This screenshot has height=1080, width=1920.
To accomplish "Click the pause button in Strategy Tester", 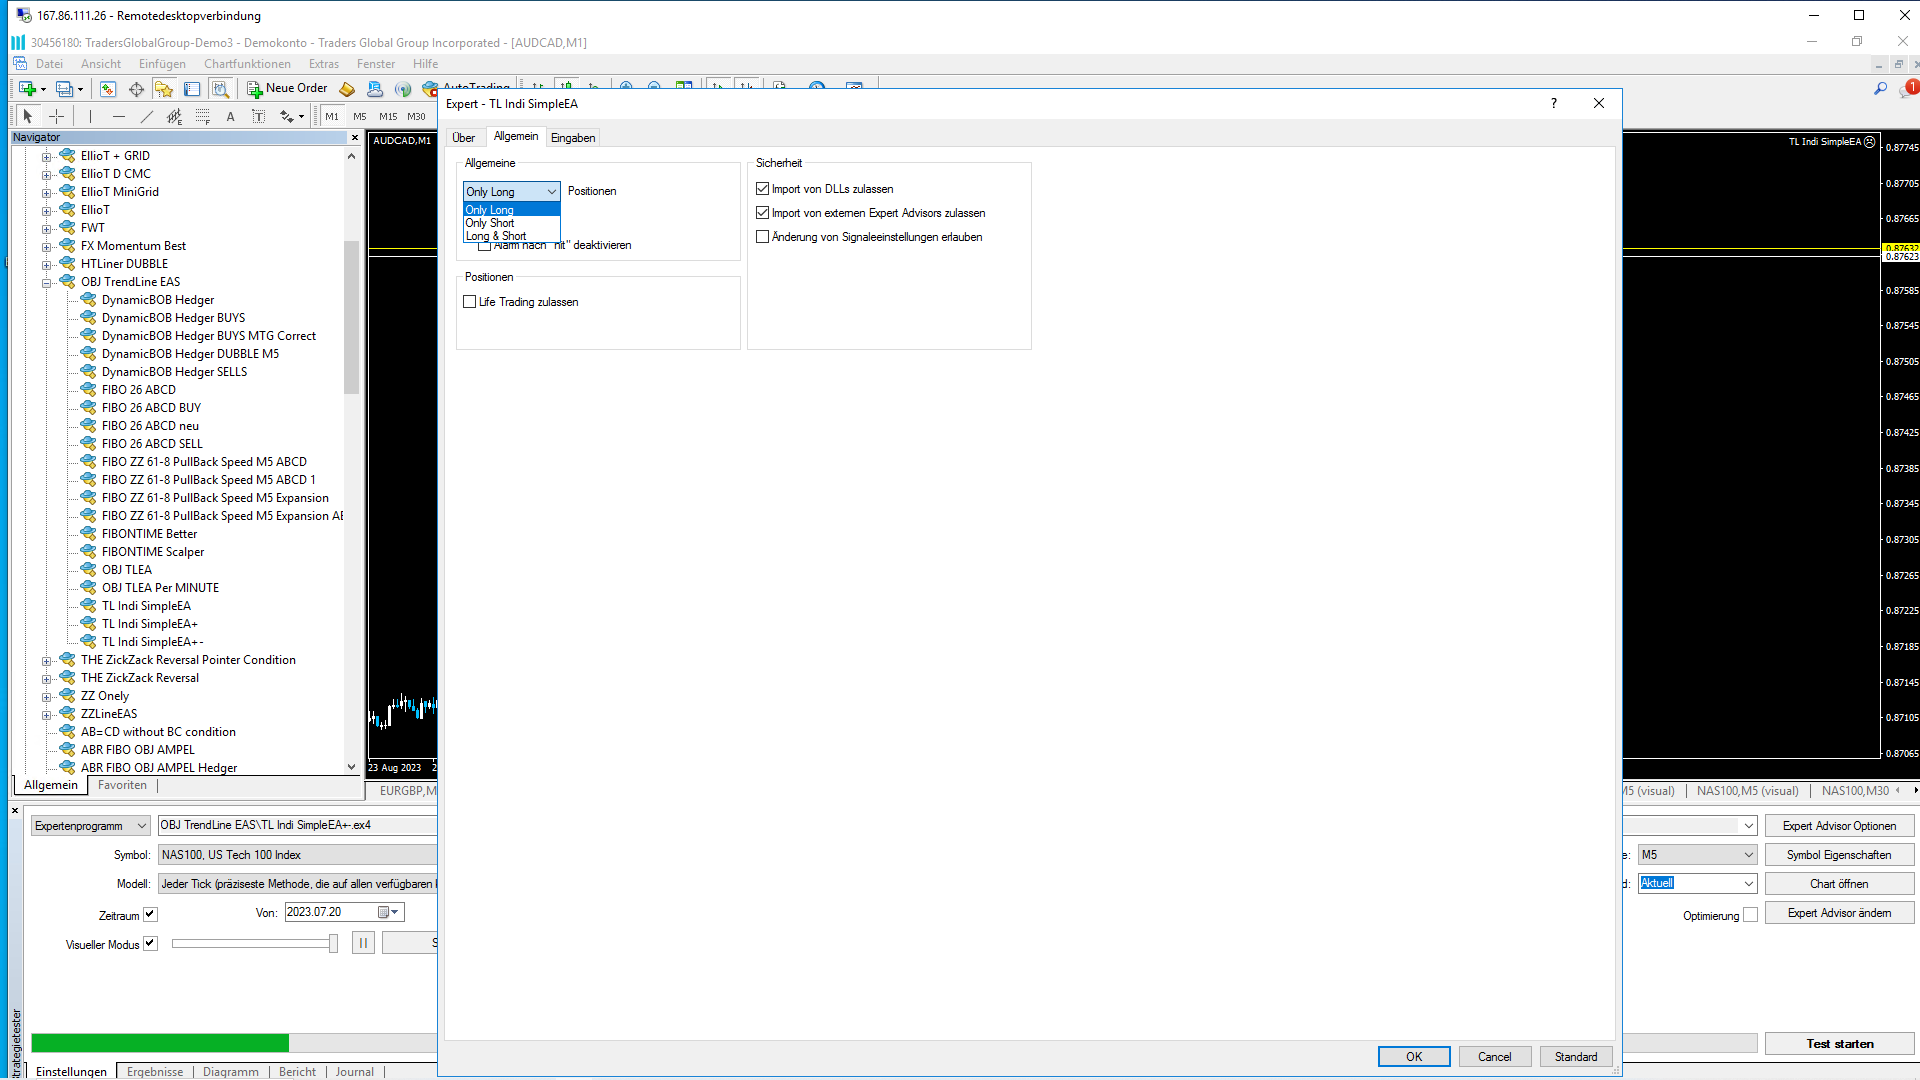I will [x=363, y=943].
